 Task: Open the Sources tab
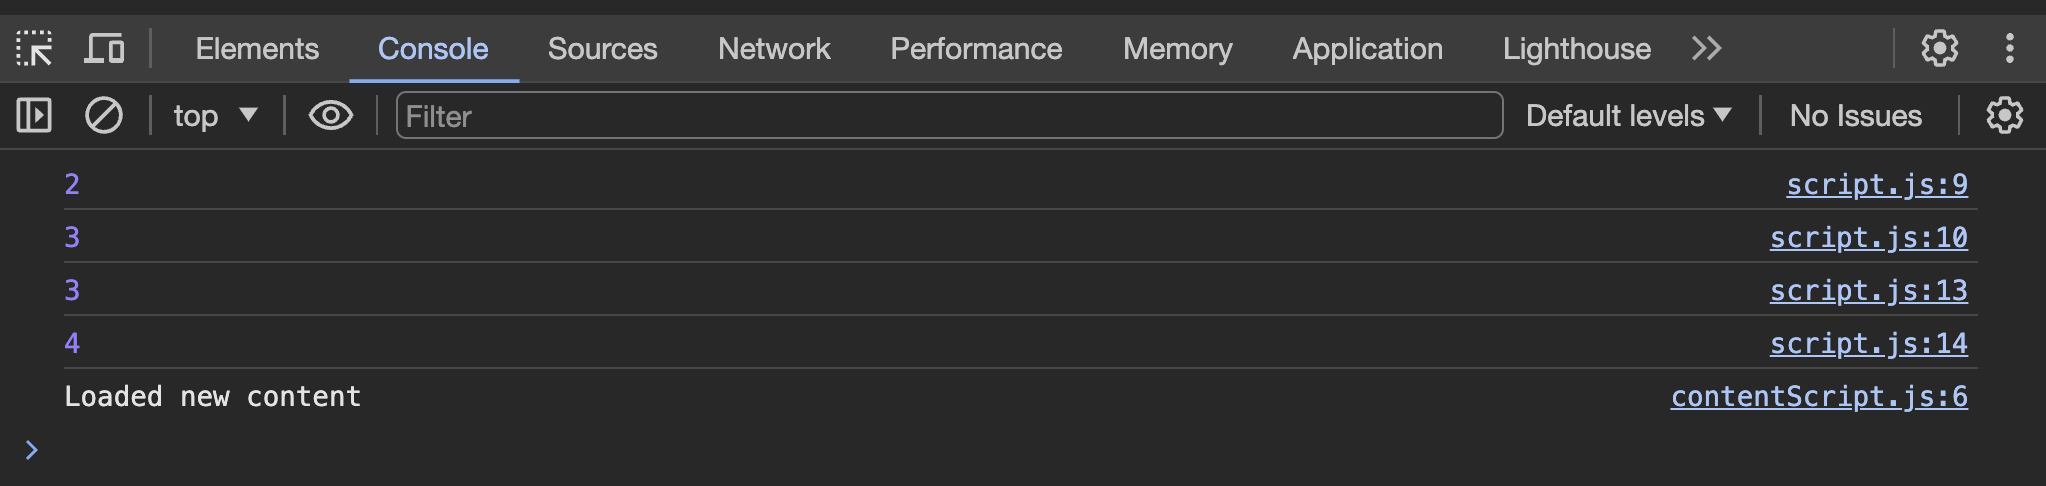603,48
